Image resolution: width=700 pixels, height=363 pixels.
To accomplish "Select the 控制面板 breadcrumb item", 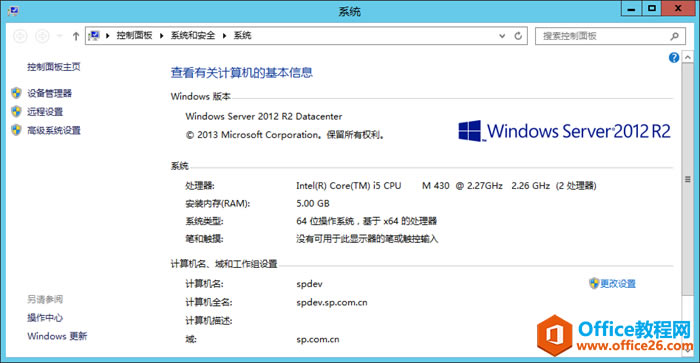I will (x=134, y=35).
